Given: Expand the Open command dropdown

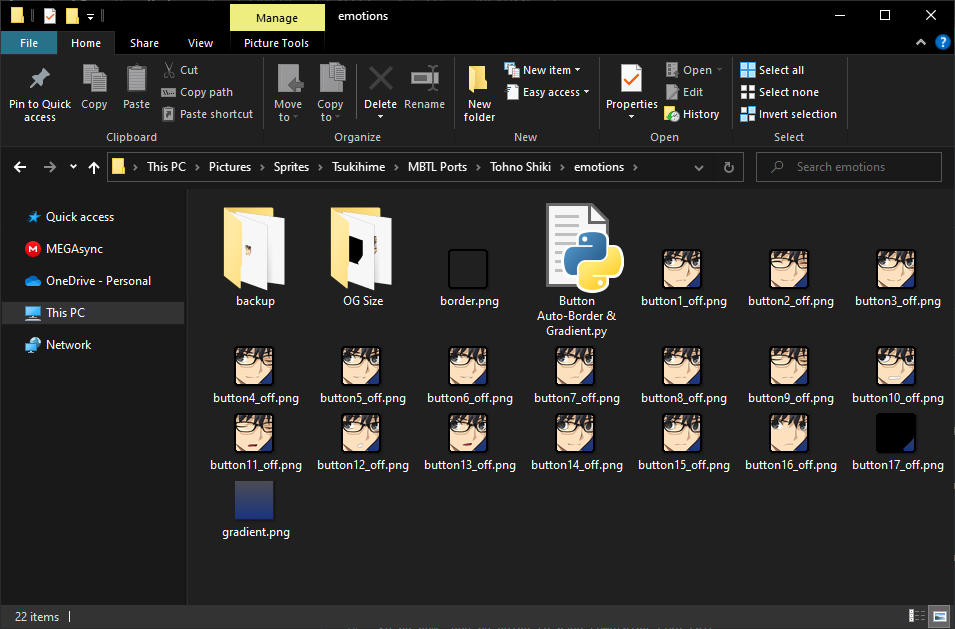Looking at the screenshot, I should (x=719, y=70).
